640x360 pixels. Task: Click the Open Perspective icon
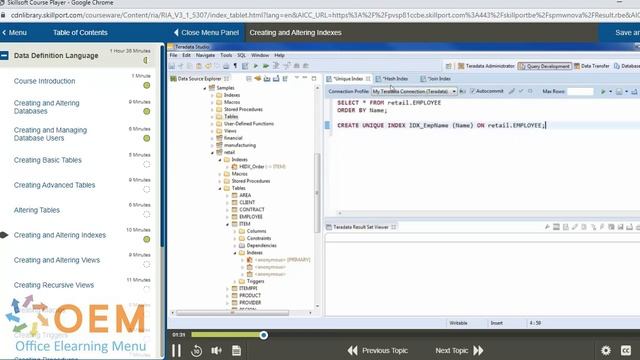pos(449,66)
